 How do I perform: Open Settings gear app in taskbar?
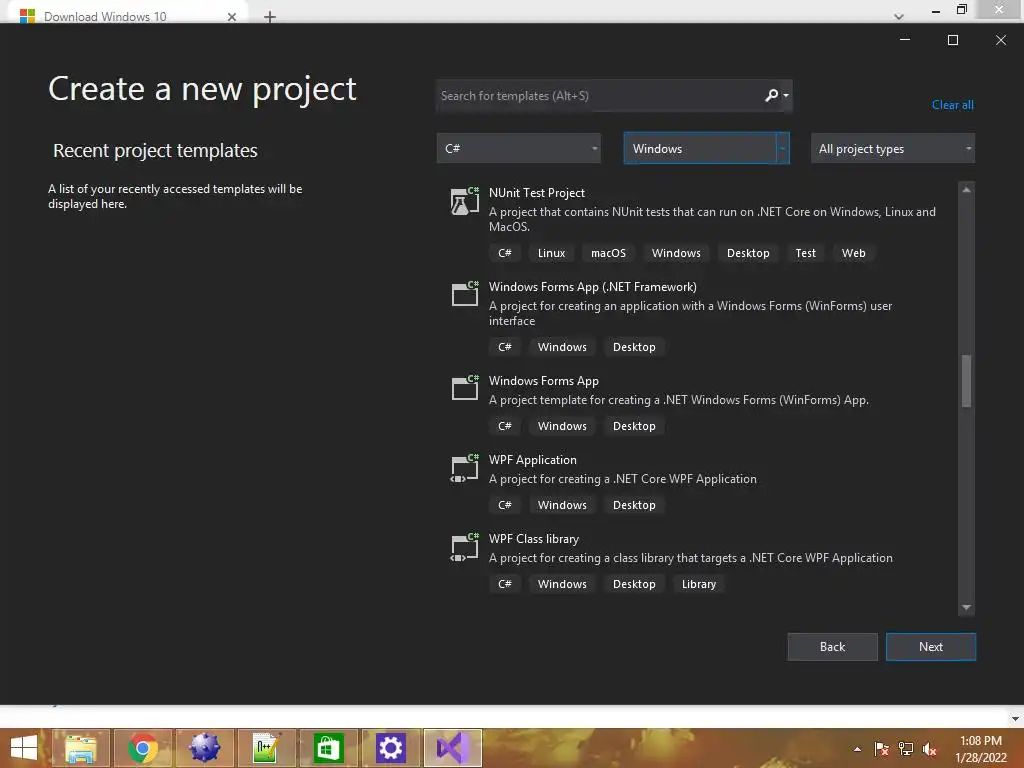coord(391,748)
